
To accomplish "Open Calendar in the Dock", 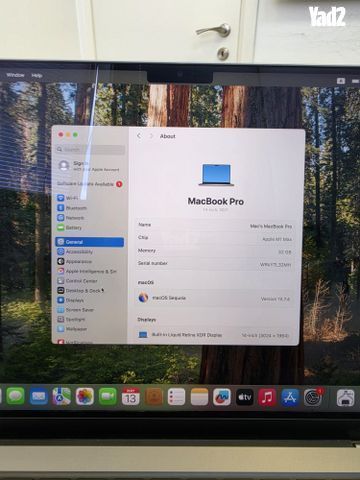I will 131,397.
